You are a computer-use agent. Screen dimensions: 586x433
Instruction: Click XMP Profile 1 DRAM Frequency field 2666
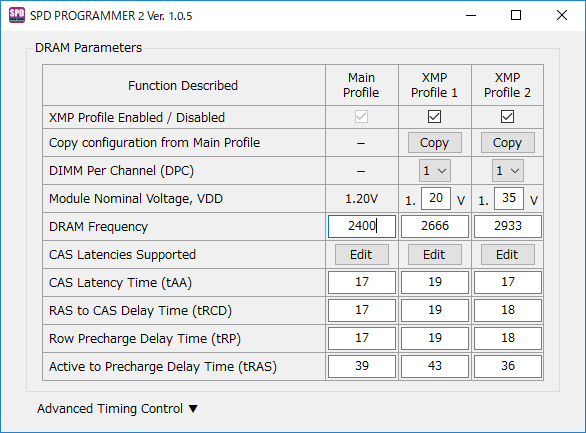tap(435, 226)
